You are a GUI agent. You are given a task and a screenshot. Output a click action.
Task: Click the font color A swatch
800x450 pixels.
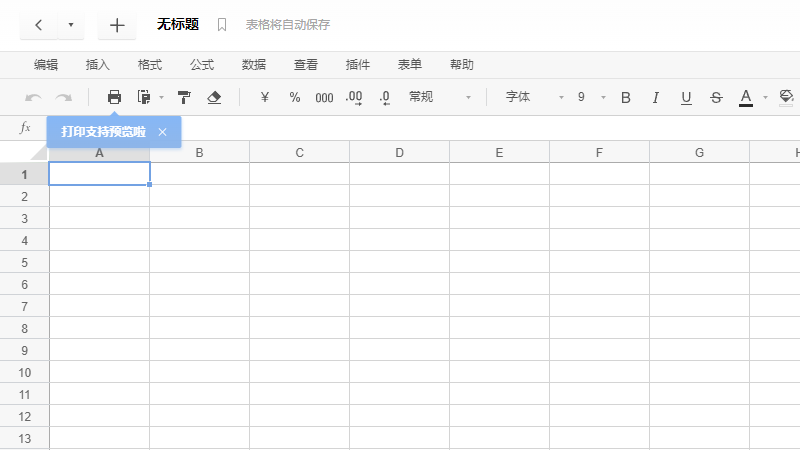745,97
